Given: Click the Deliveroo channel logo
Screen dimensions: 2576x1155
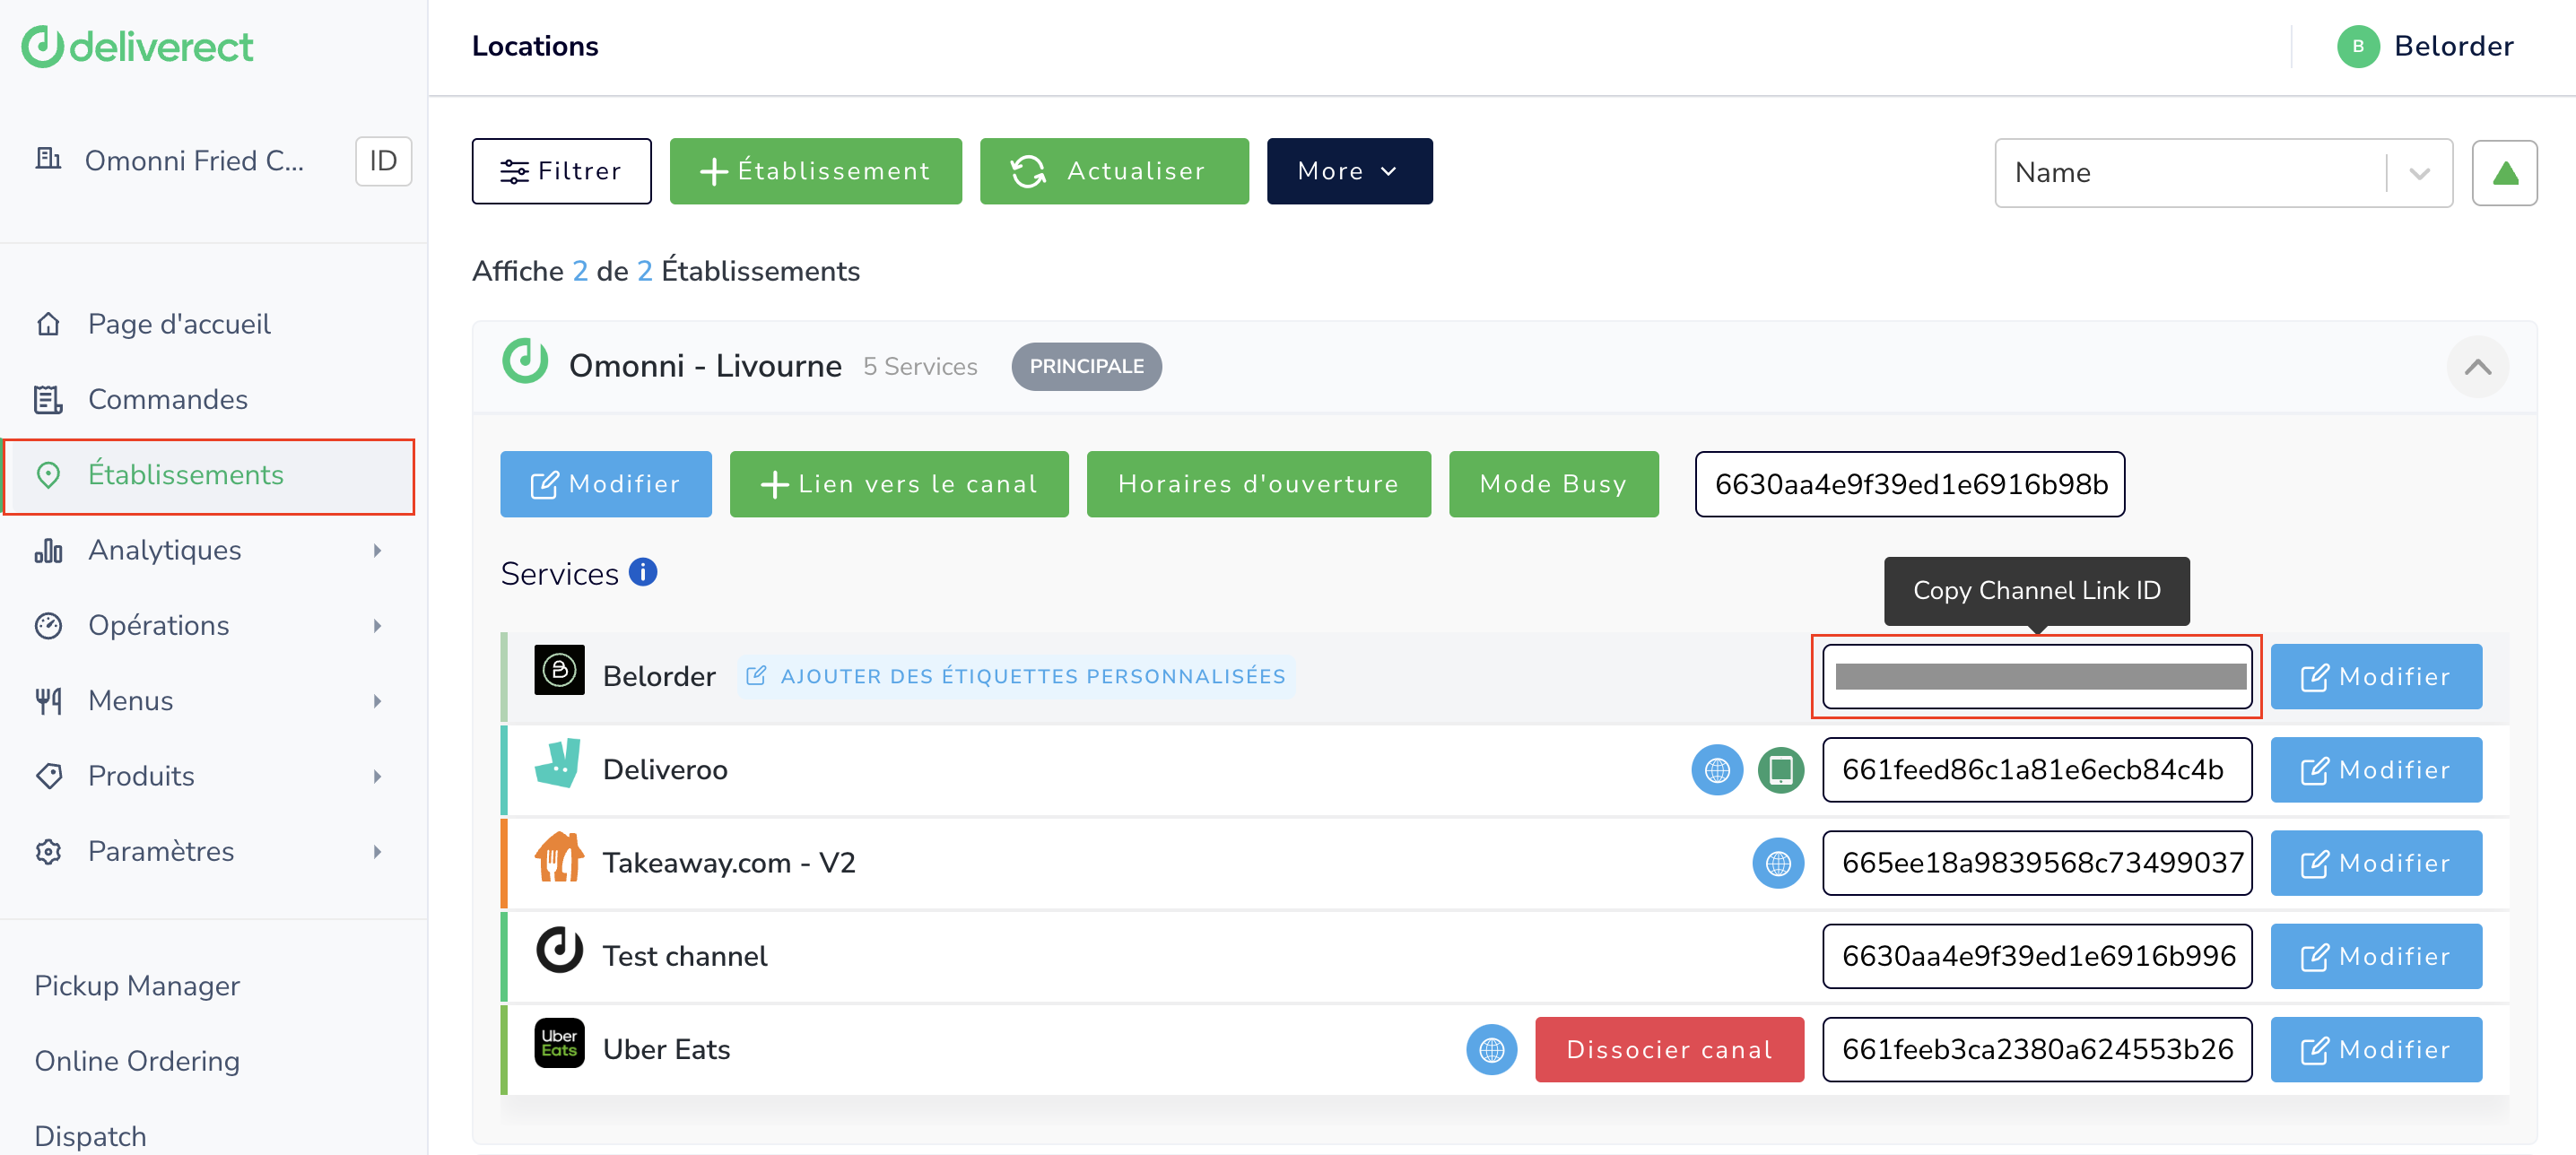Looking at the screenshot, I should [x=559, y=763].
